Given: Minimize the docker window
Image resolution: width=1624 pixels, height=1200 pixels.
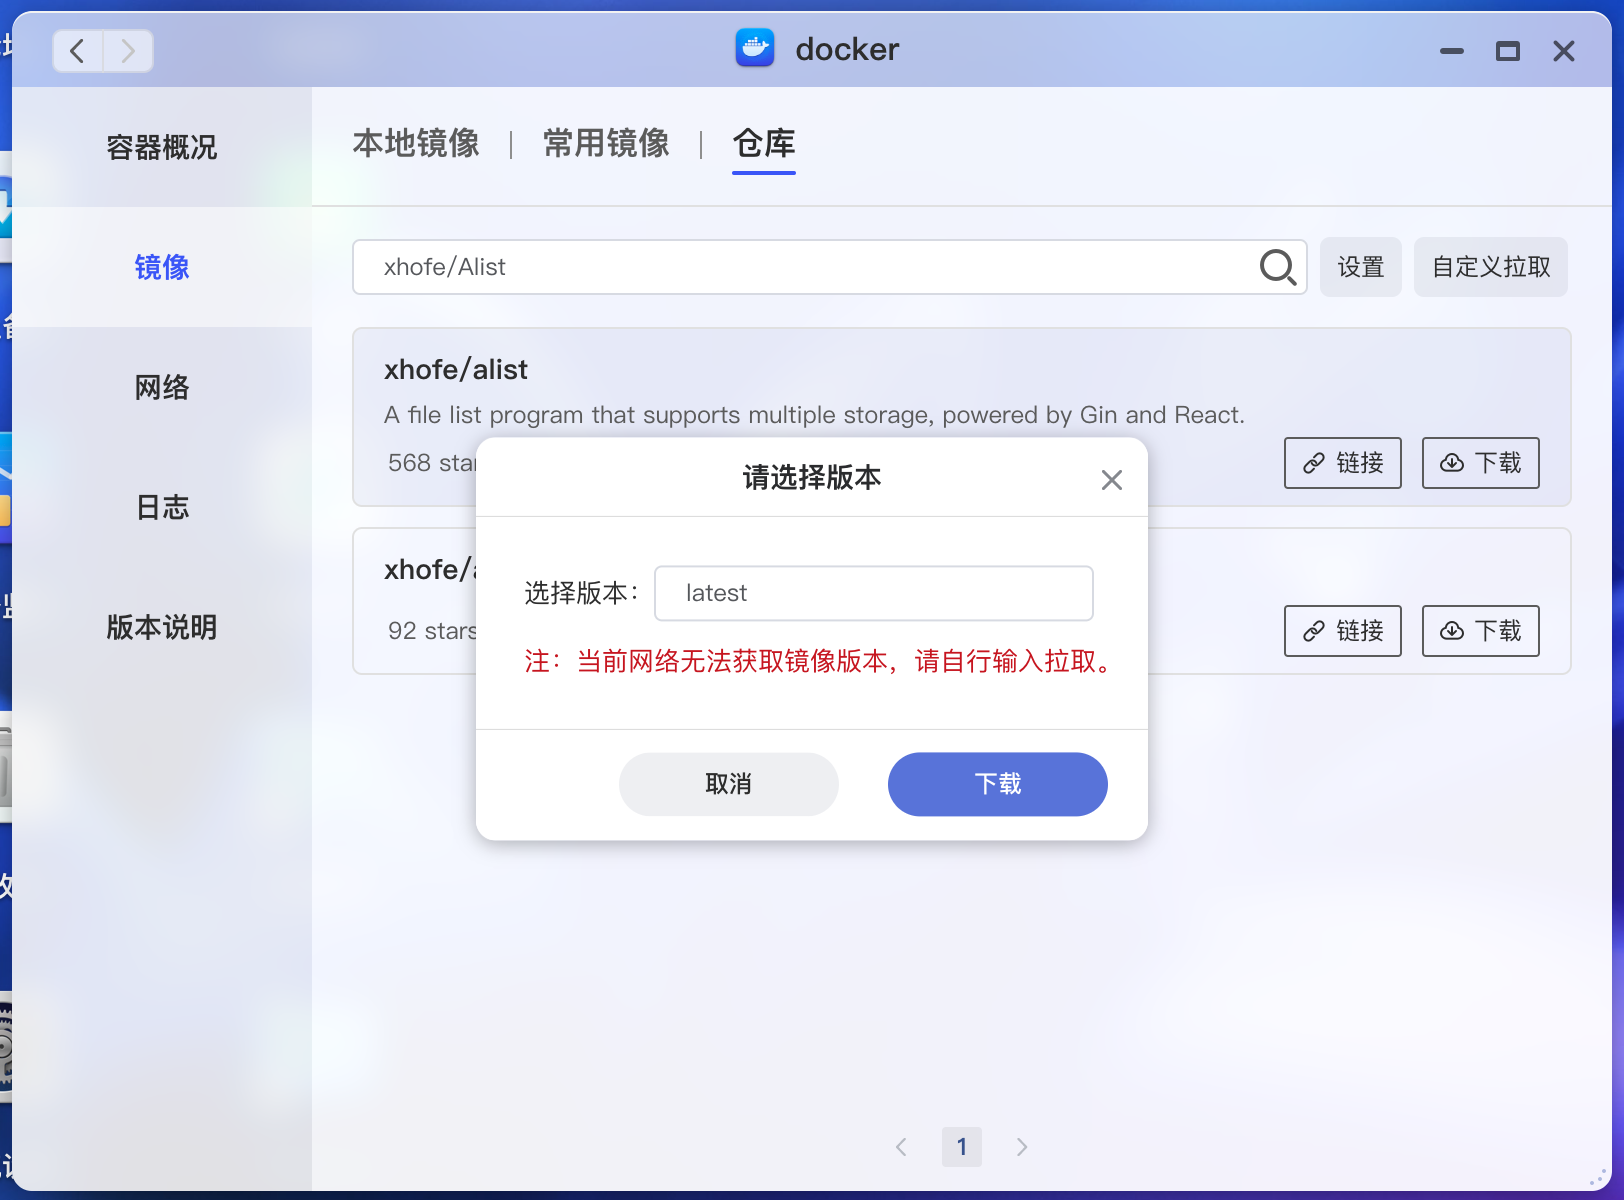Looking at the screenshot, I should tap(1451, 51).
